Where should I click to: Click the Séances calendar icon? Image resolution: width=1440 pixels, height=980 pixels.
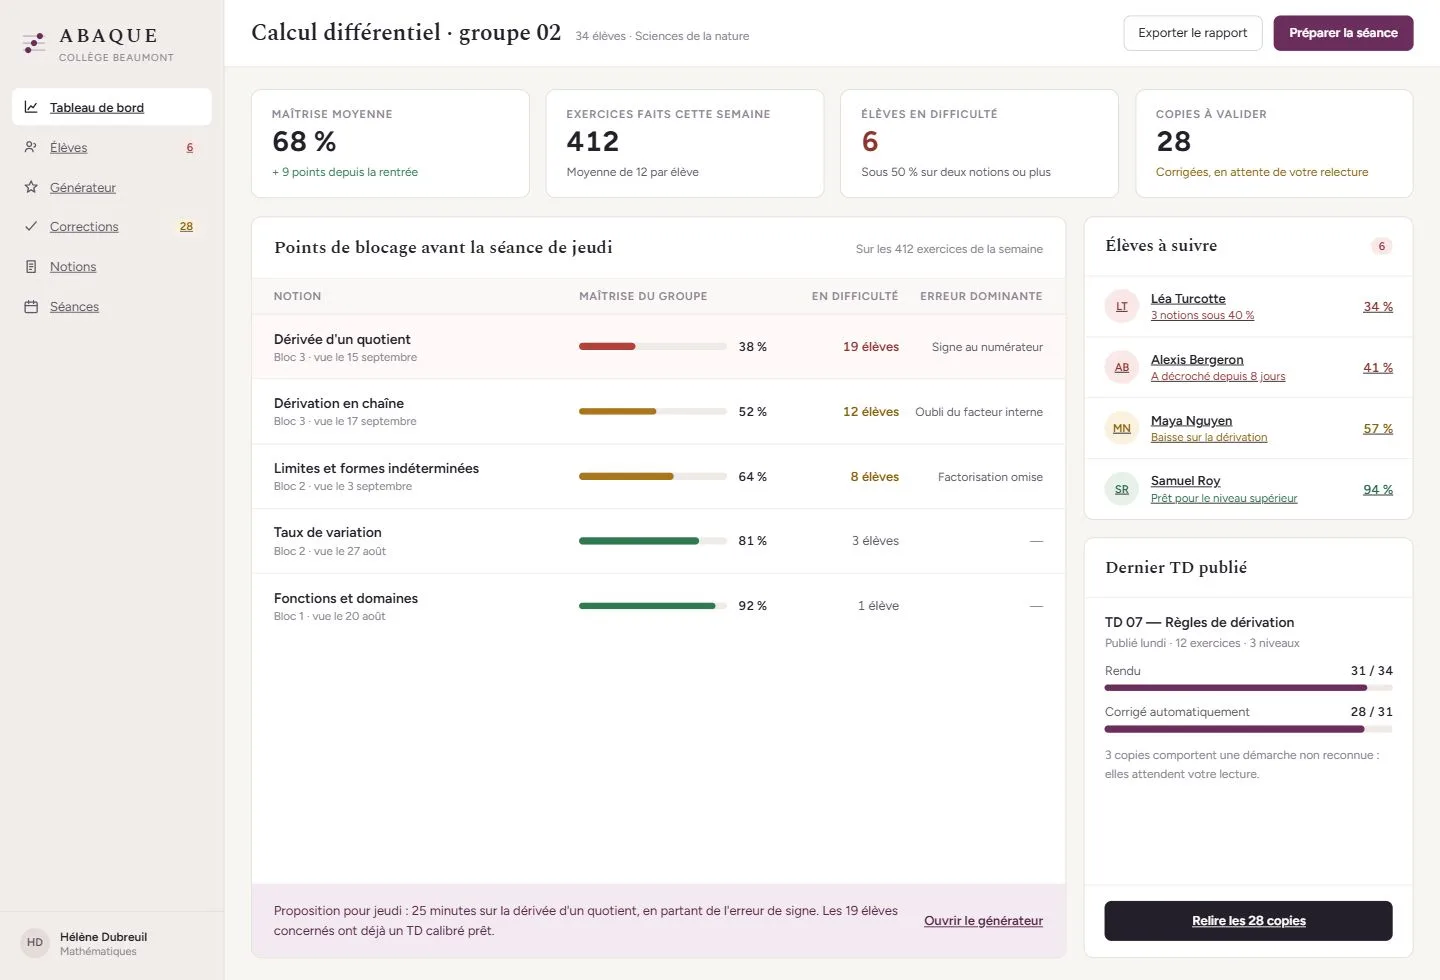(31, 306)
